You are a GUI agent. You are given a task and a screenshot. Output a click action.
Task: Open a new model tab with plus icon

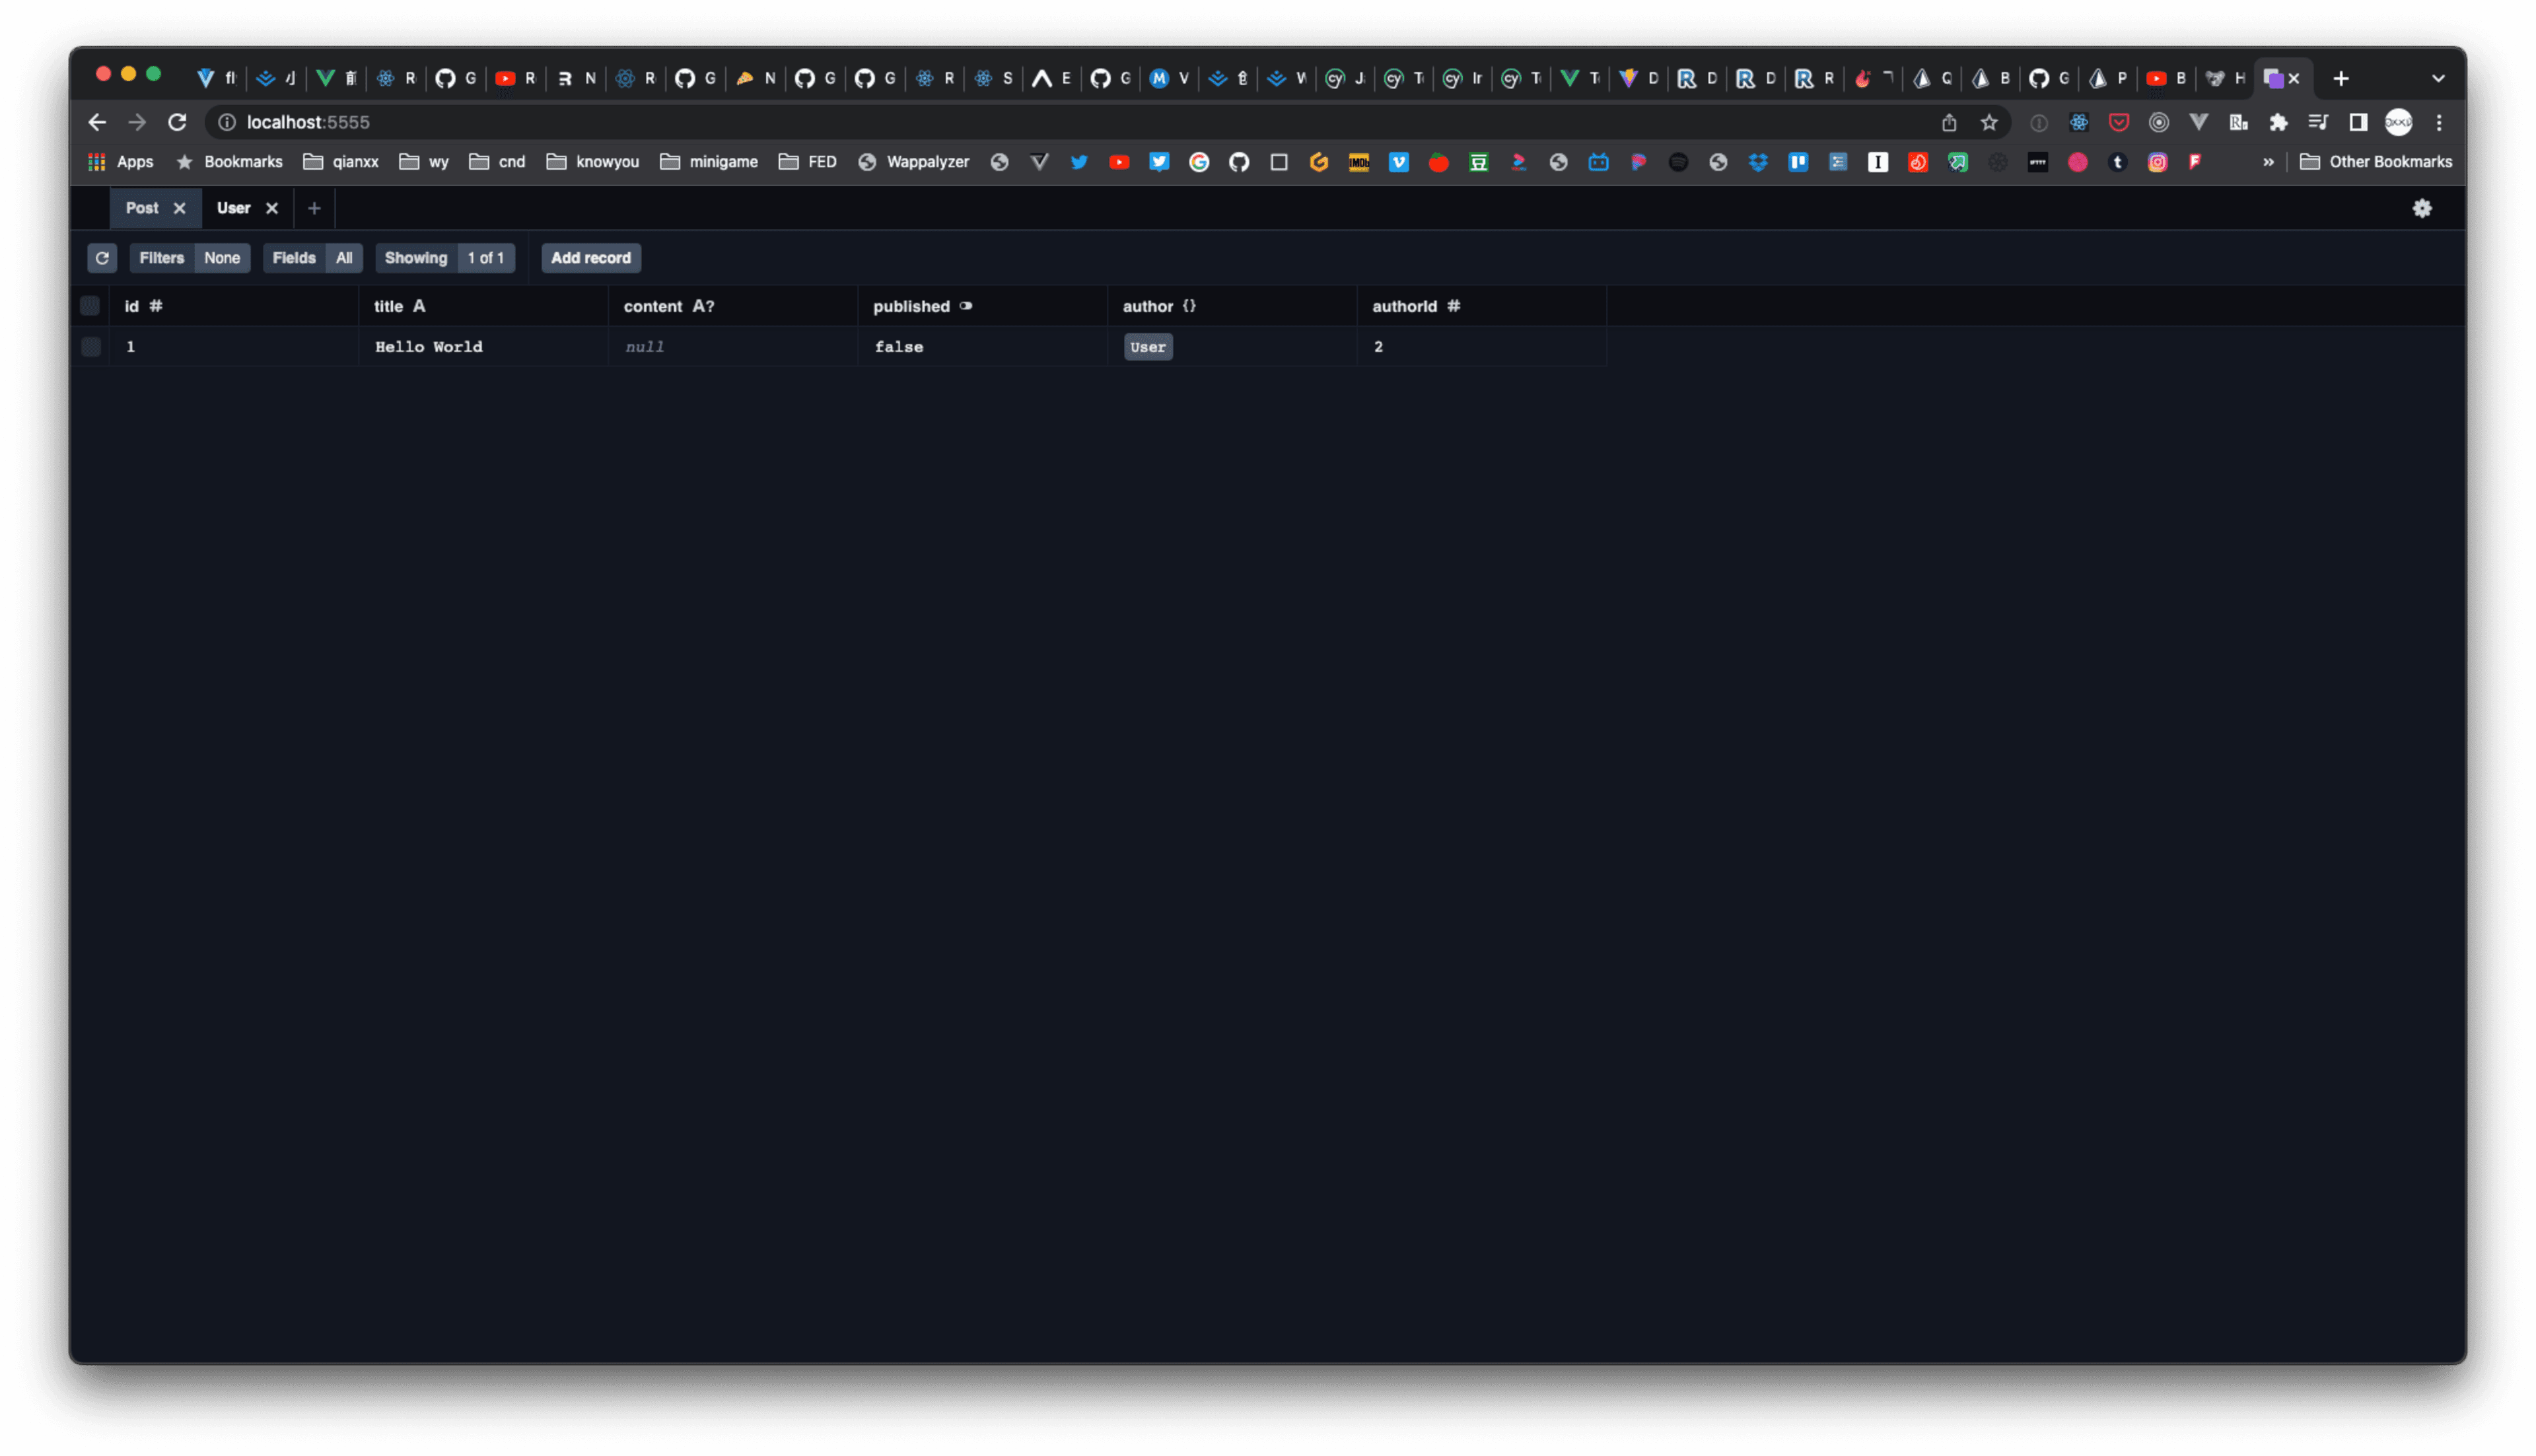click(x=314, y=208)
